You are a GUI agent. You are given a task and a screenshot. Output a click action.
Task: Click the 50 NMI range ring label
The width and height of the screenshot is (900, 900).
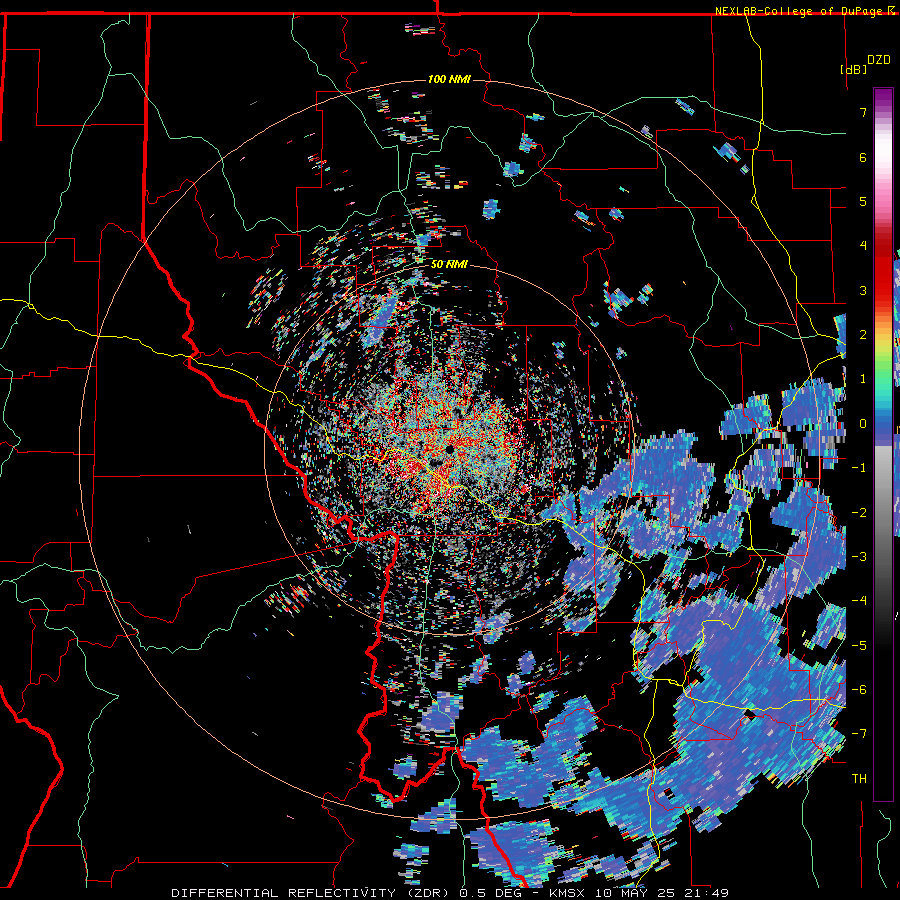point(449,264)
